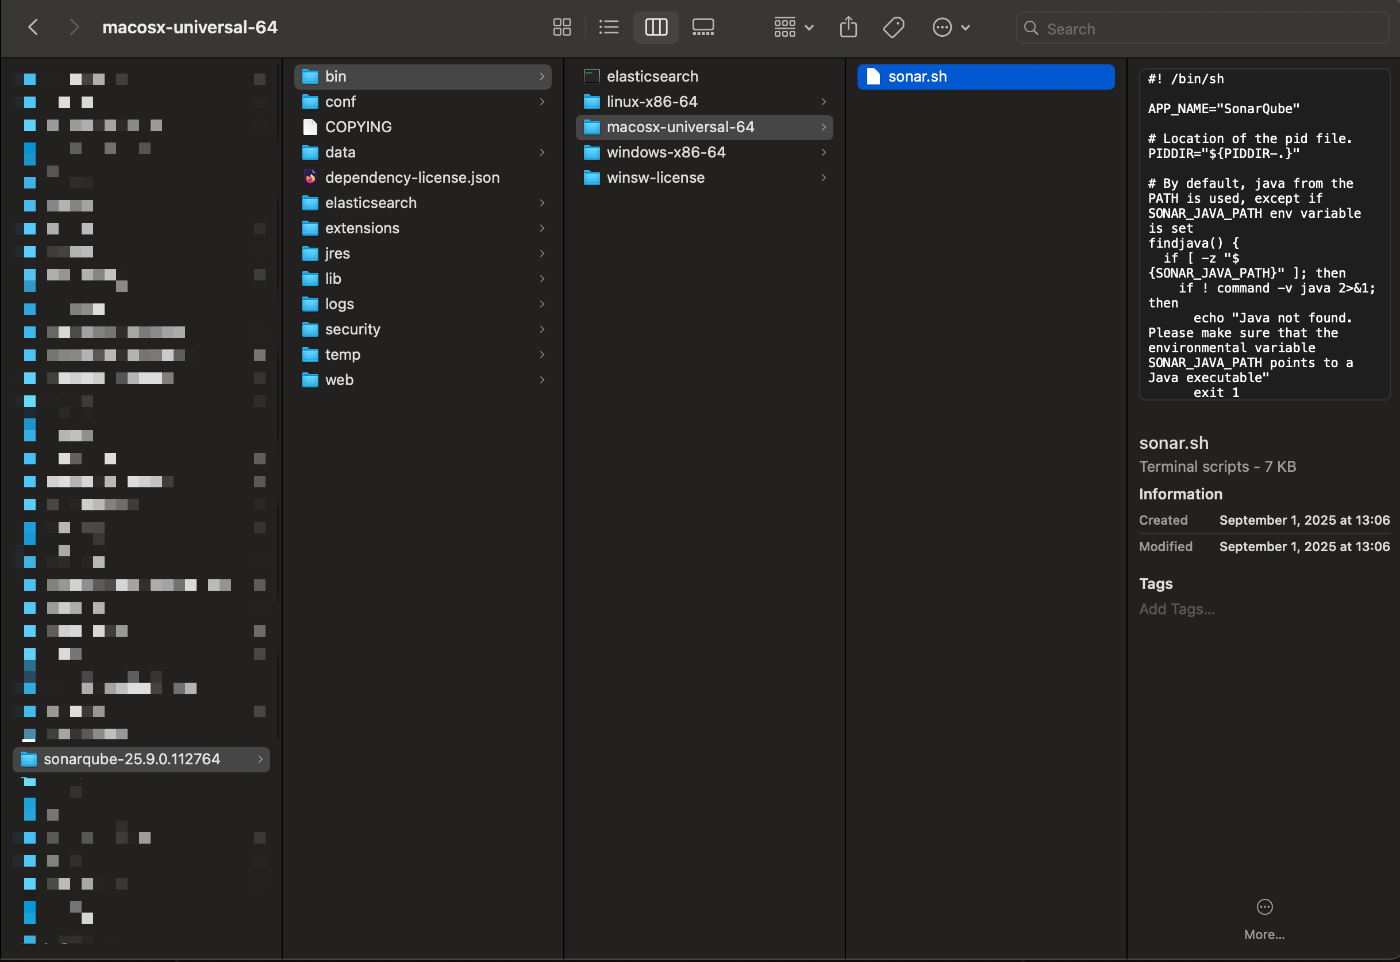
Task: Select dependency-license.json file
Action: pyautogui.click(x=423, y=177)
